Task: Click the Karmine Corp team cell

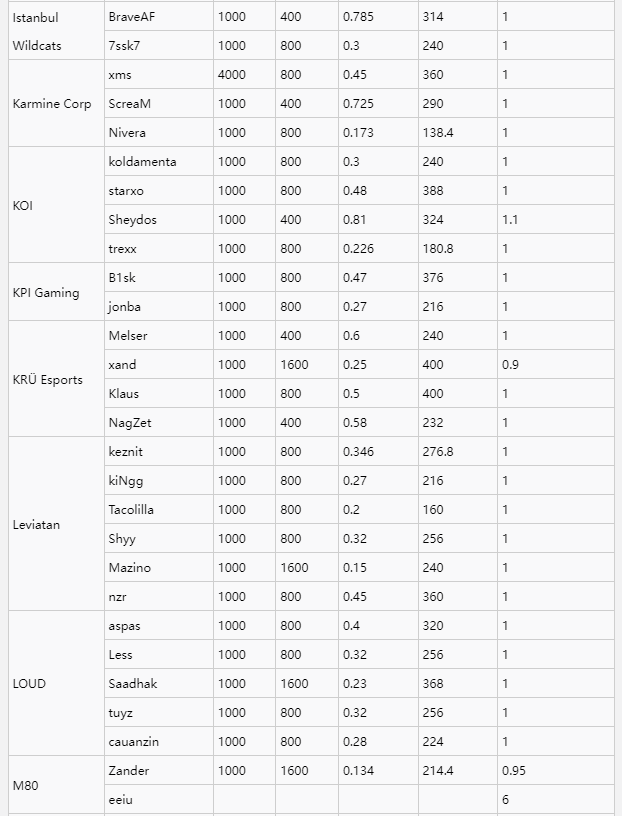Action: [x=52, y=104]
